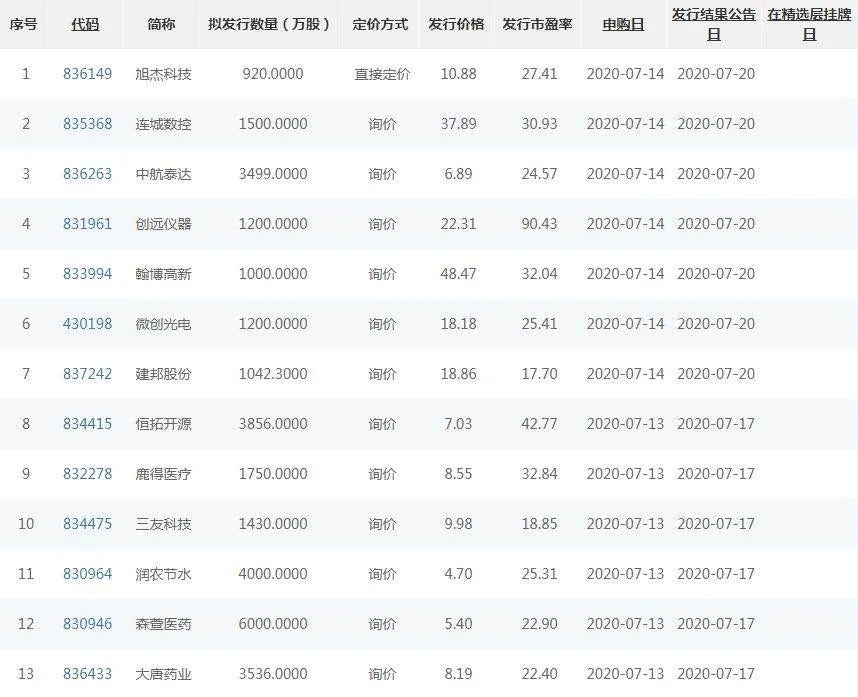Image resolution: width=858 pixels, height=697 pixels.
Task: Sort by 申购日 column header
Action: [623, 25]
